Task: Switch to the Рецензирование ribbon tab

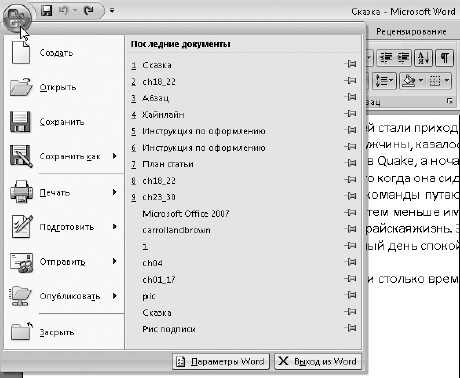Action: click(411, 32)
